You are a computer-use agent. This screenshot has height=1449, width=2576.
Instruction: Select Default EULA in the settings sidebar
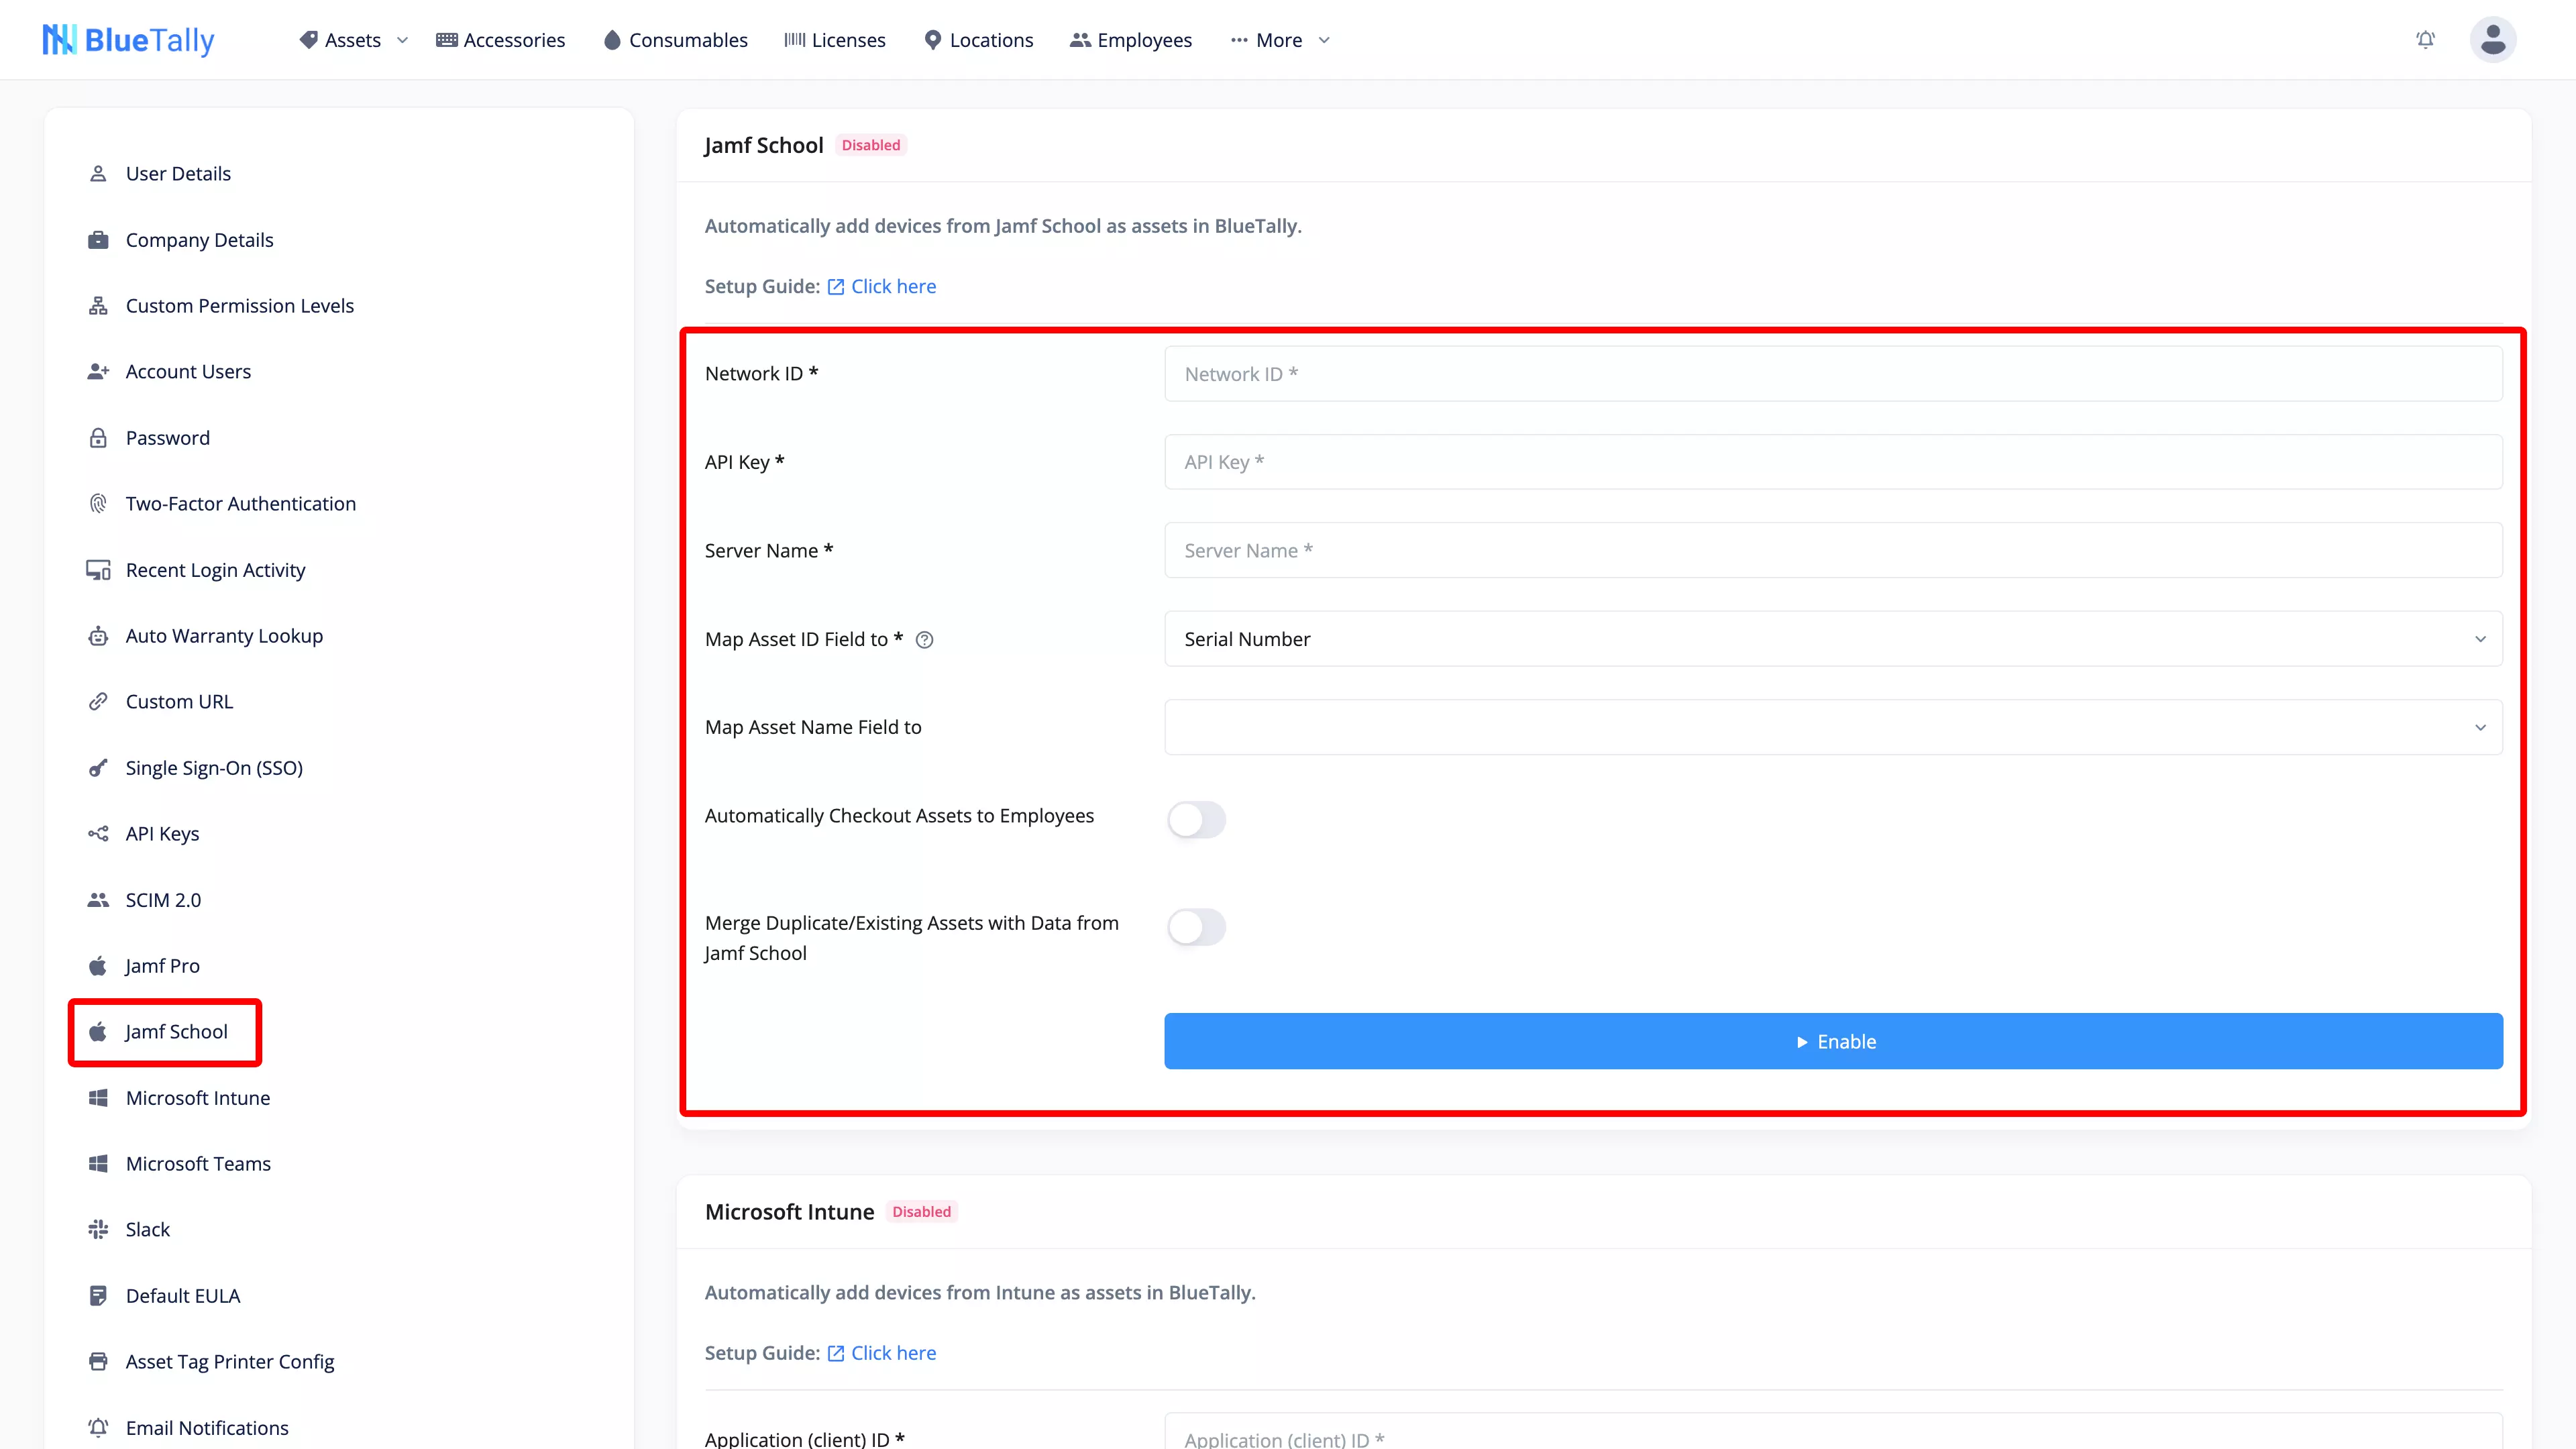(x=183, y=1296)
